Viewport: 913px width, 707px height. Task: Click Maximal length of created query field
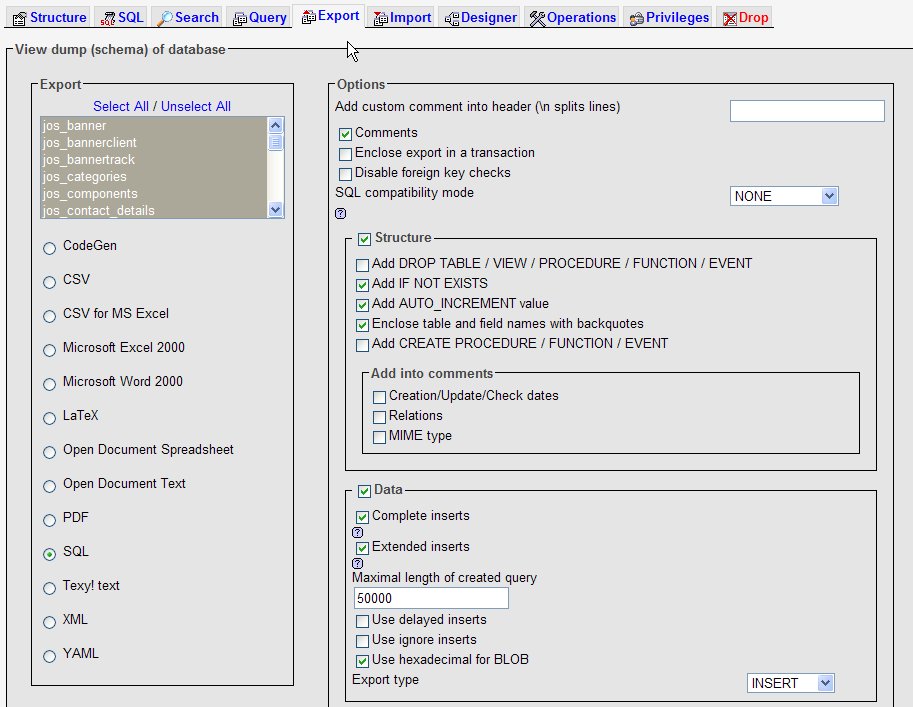click(431, 598)
